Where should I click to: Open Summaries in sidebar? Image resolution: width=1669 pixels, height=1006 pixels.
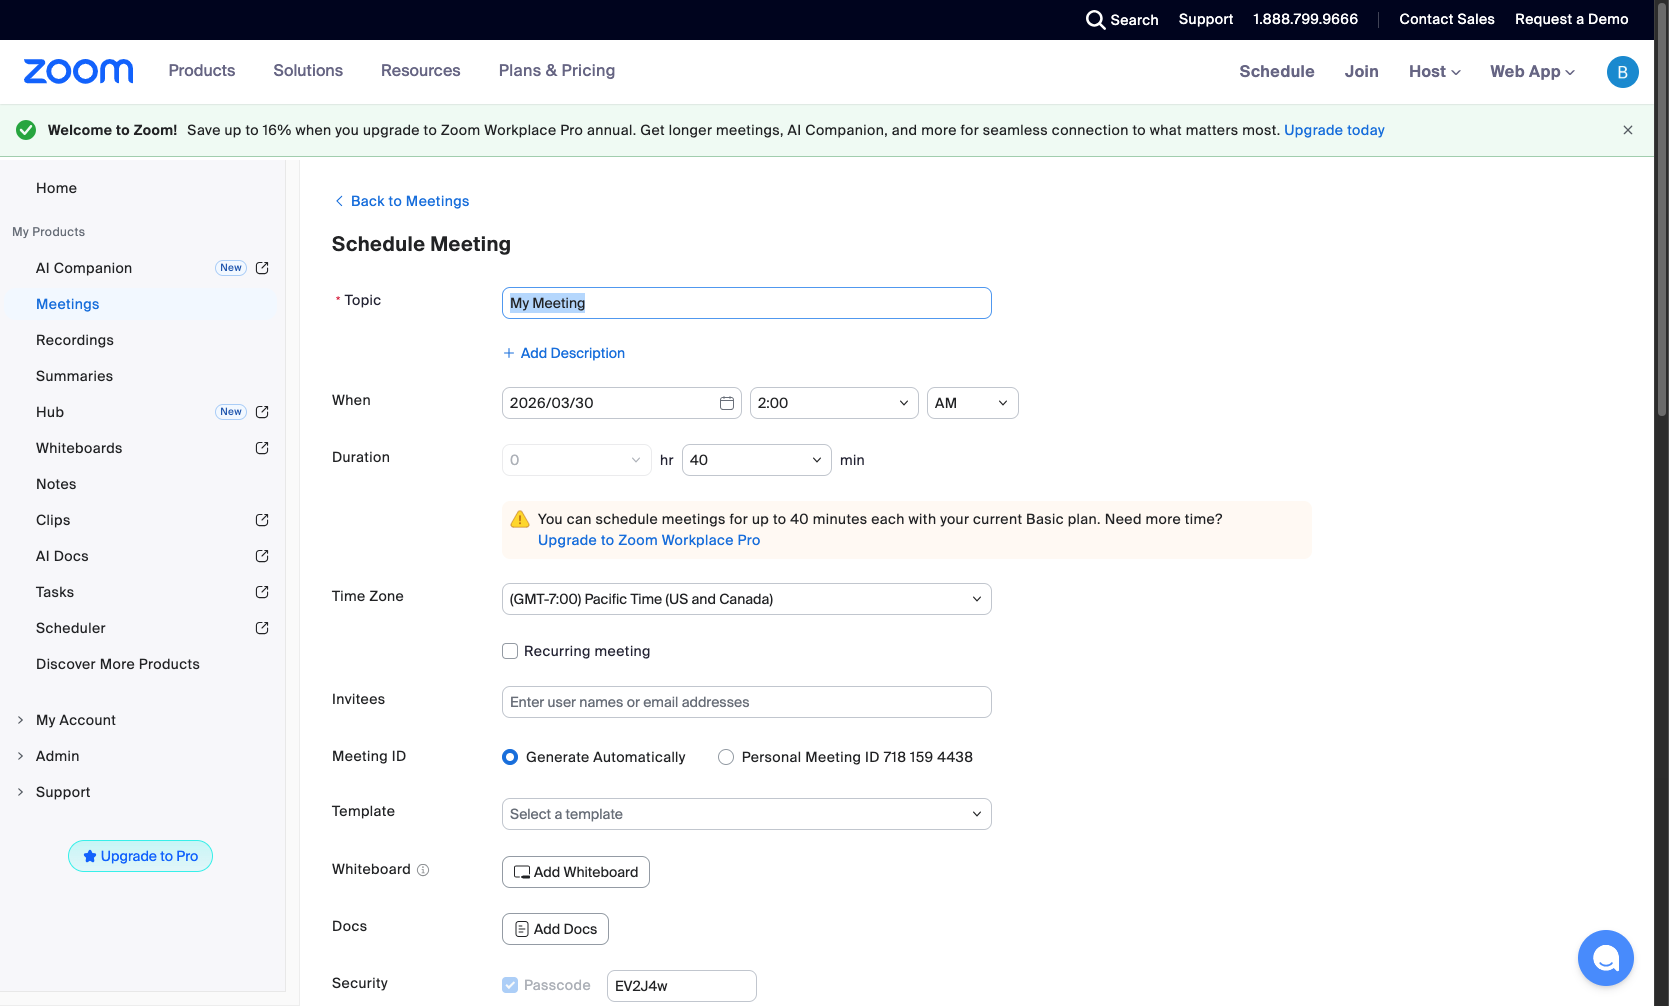(x=74, y=376)
